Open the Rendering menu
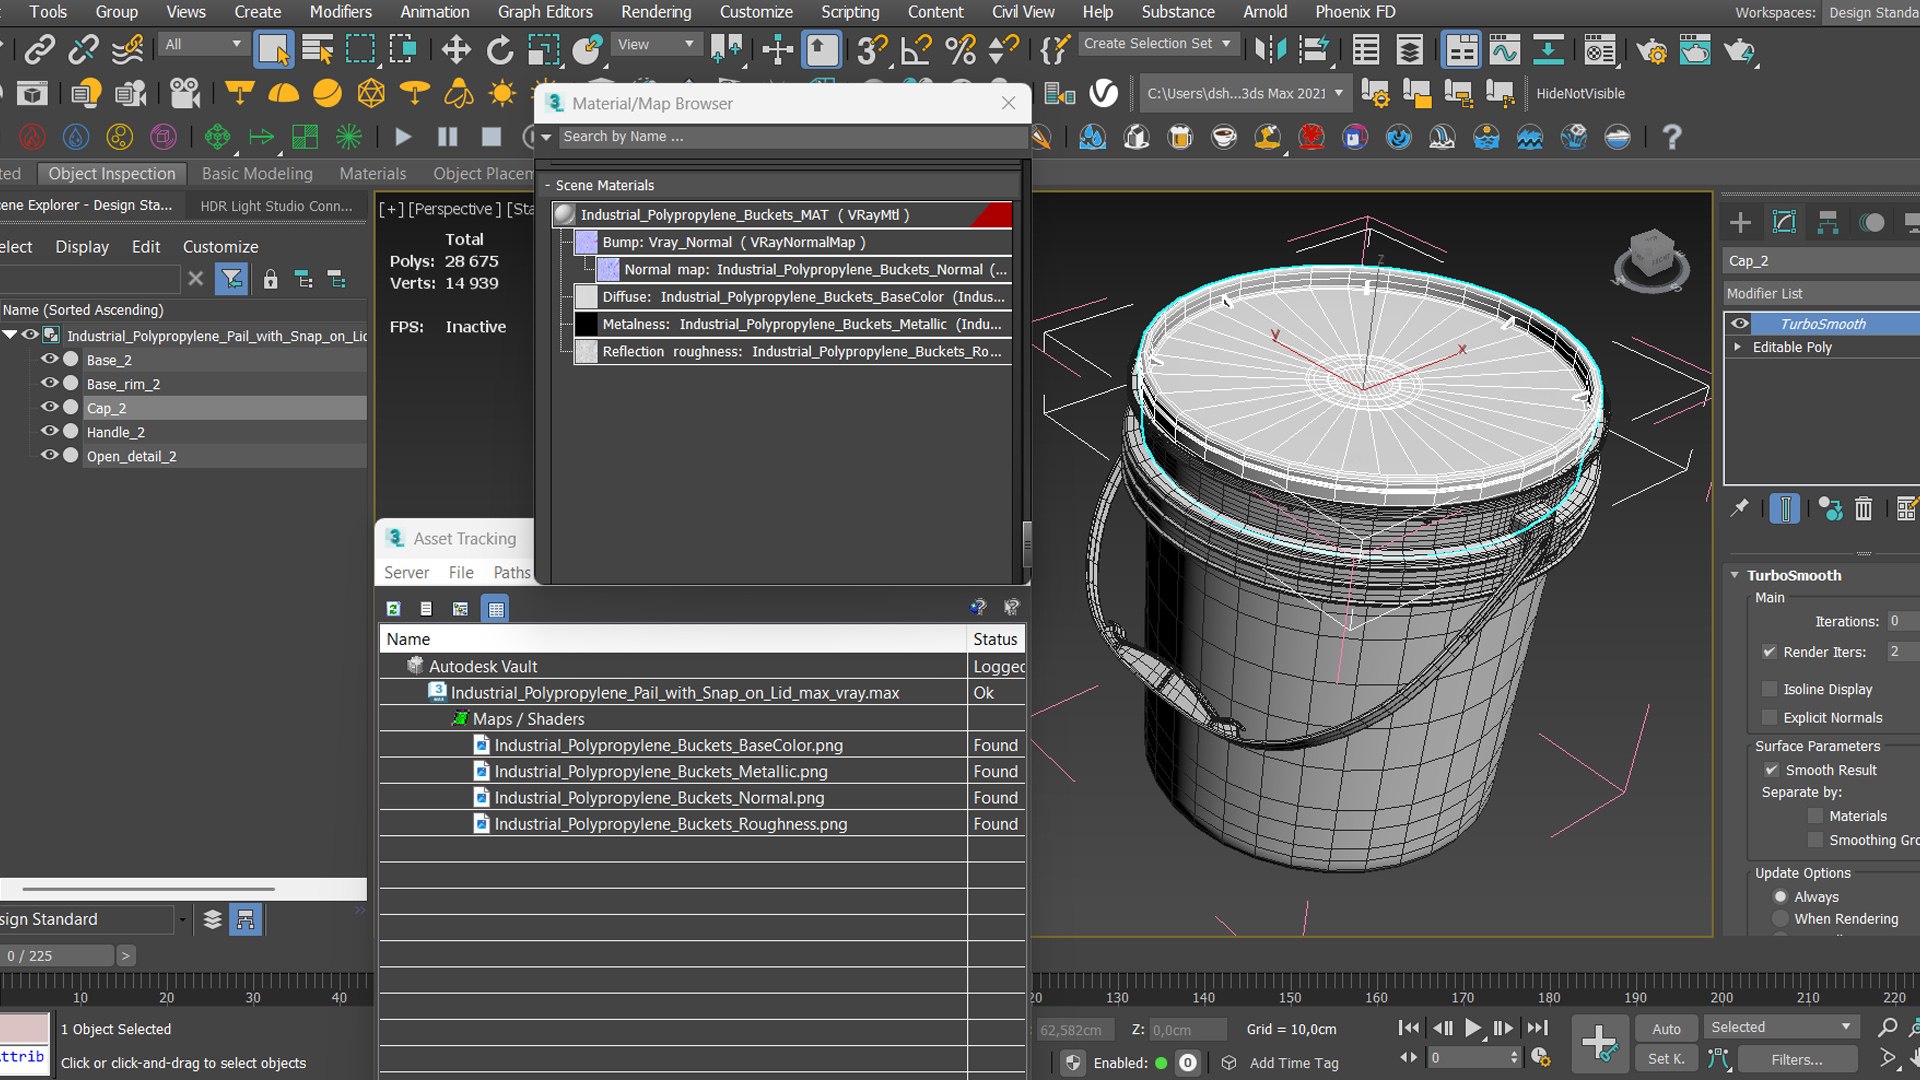 656,12
